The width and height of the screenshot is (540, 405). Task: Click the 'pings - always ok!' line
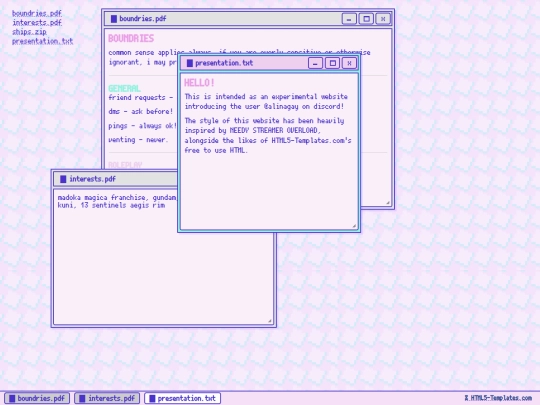tap(142, 126)
